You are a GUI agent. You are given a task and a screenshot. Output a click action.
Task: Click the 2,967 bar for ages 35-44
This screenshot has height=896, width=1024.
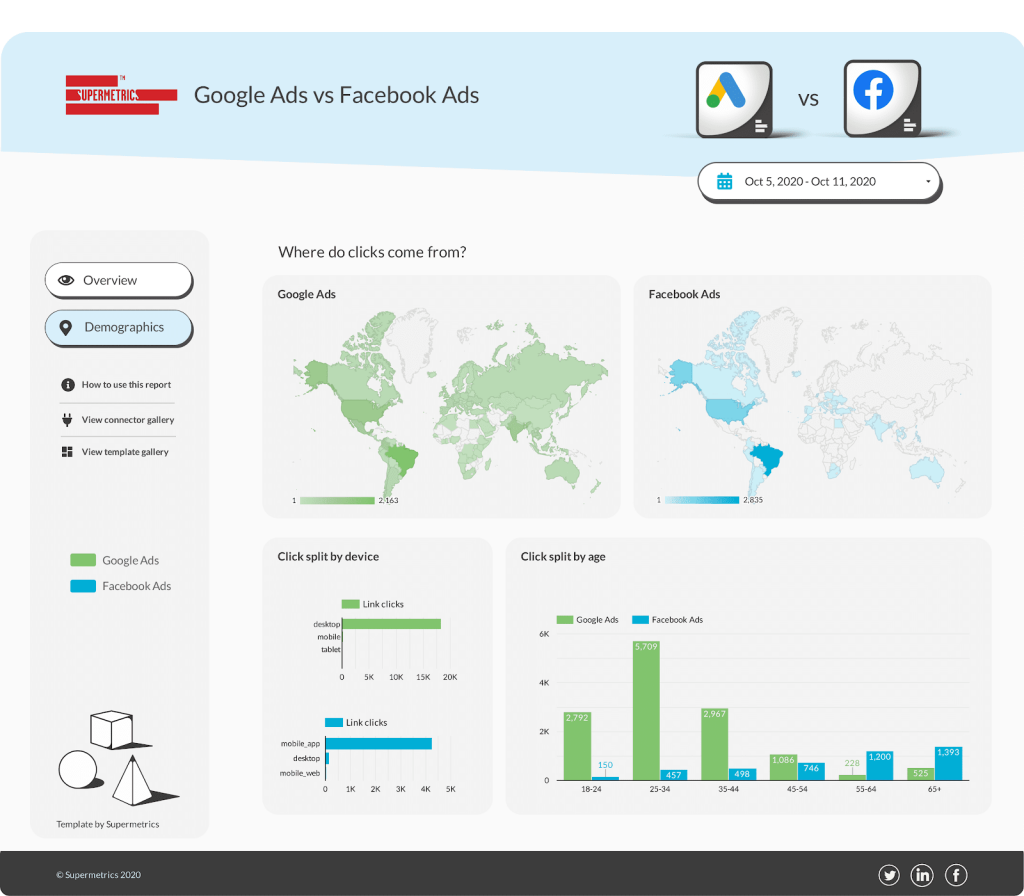(714, 744)
